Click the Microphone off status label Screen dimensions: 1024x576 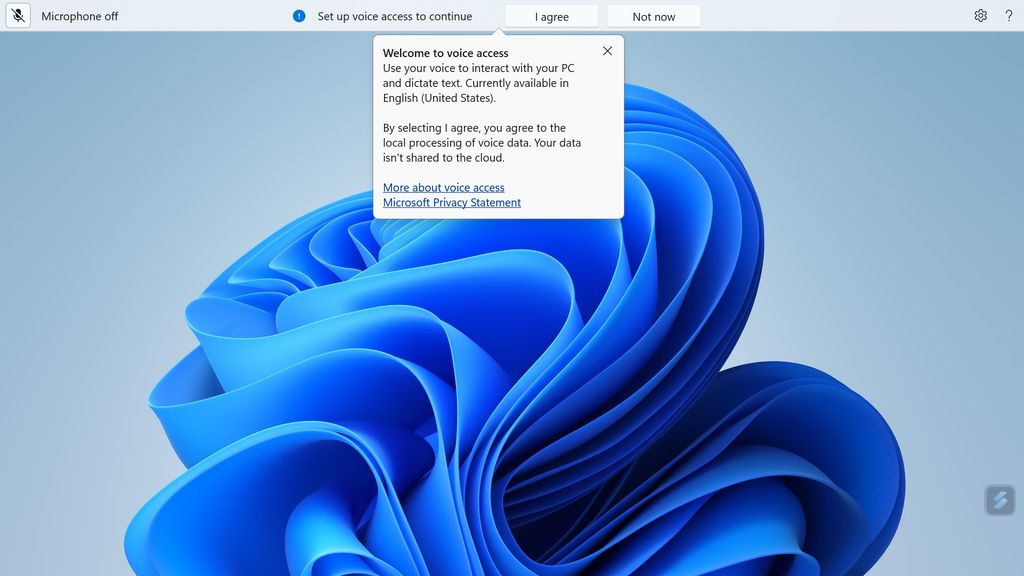point(80,15)
